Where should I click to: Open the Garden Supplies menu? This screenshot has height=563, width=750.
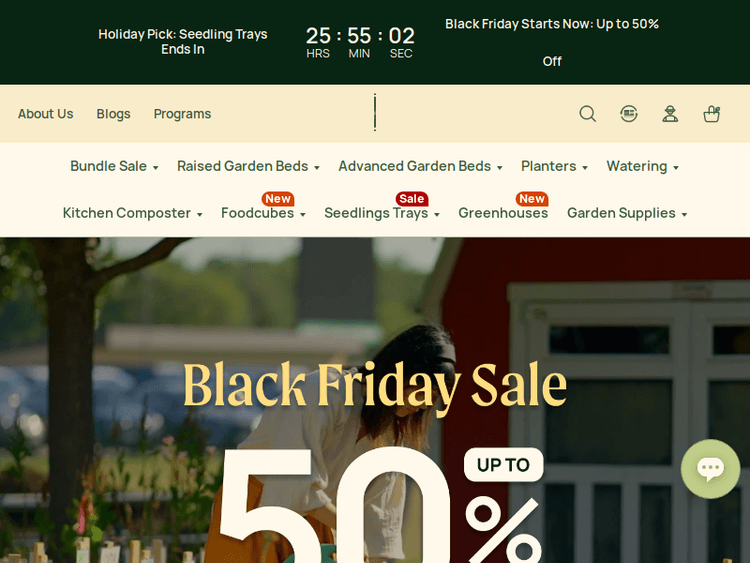click(627, 213)
